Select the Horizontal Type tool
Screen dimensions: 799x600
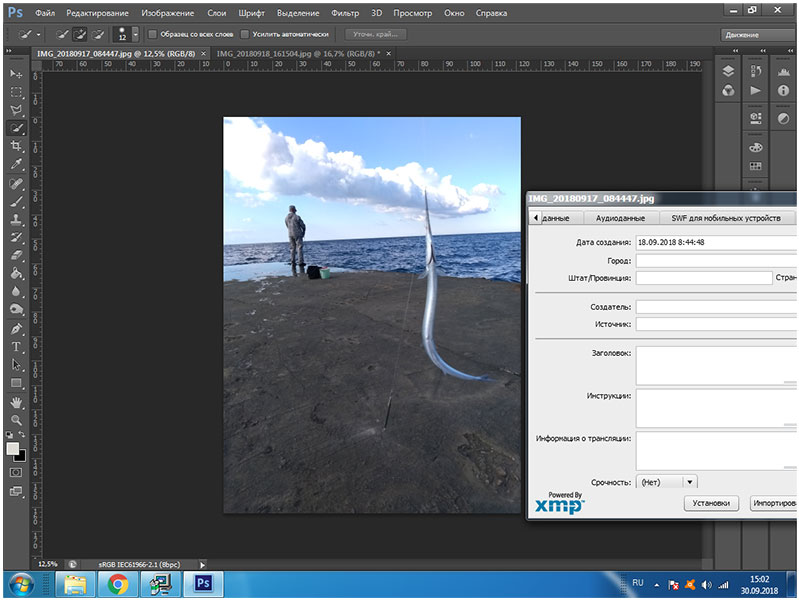(16, 346)
